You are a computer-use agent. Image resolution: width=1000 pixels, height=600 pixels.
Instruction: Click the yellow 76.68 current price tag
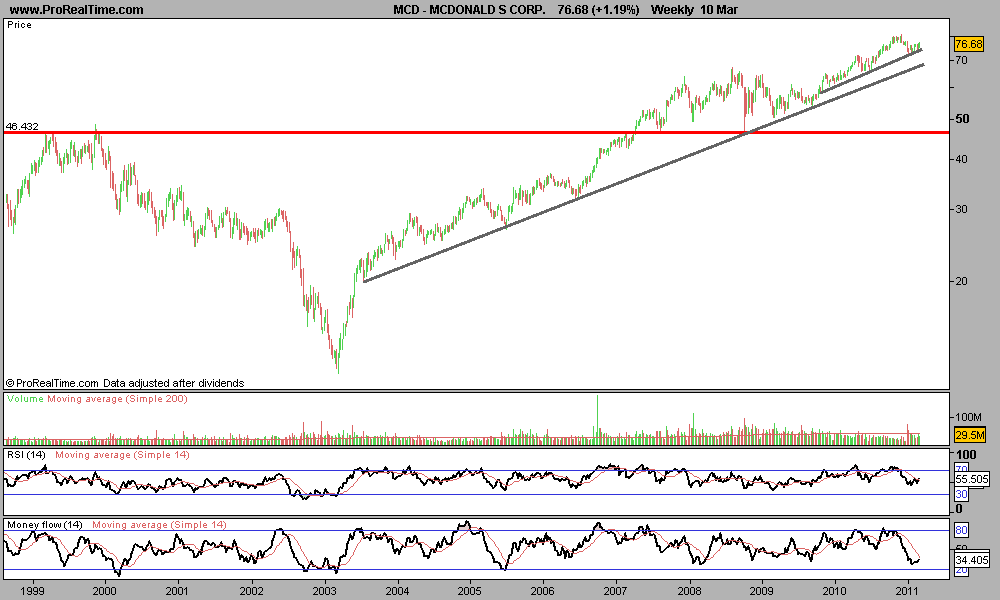tap(969, 44)
